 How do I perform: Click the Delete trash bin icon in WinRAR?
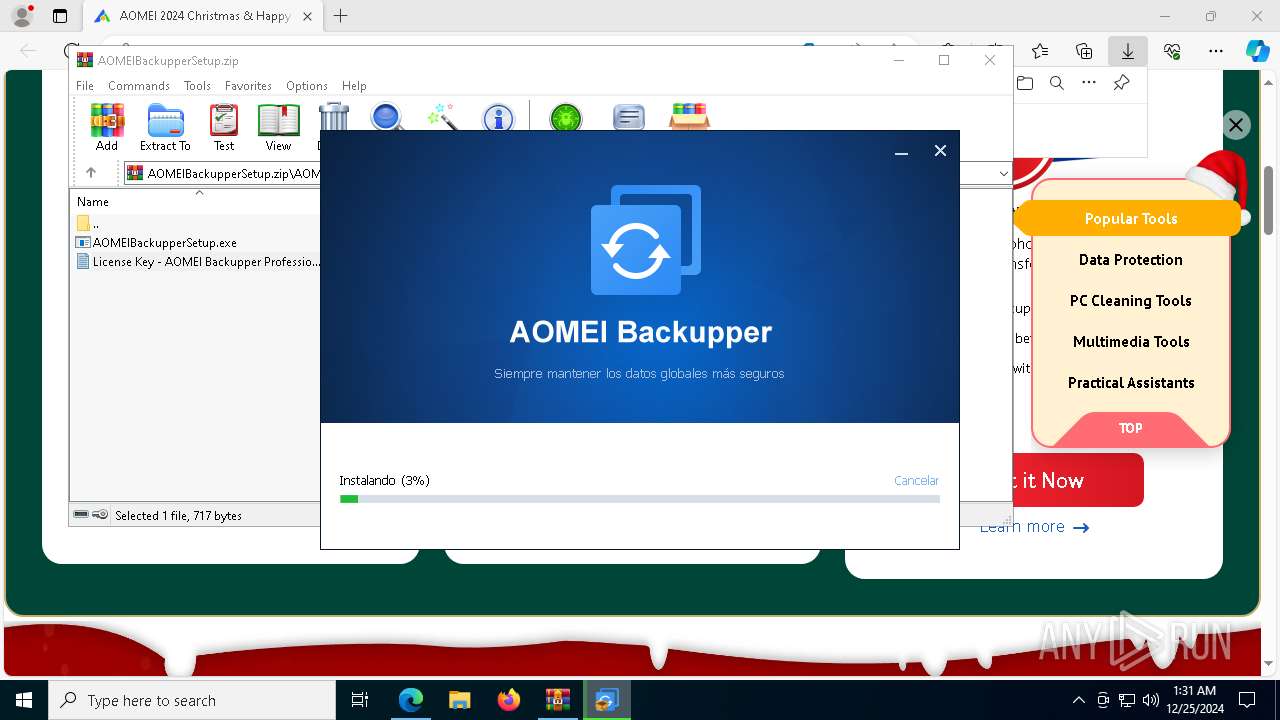tap(333, 118)
